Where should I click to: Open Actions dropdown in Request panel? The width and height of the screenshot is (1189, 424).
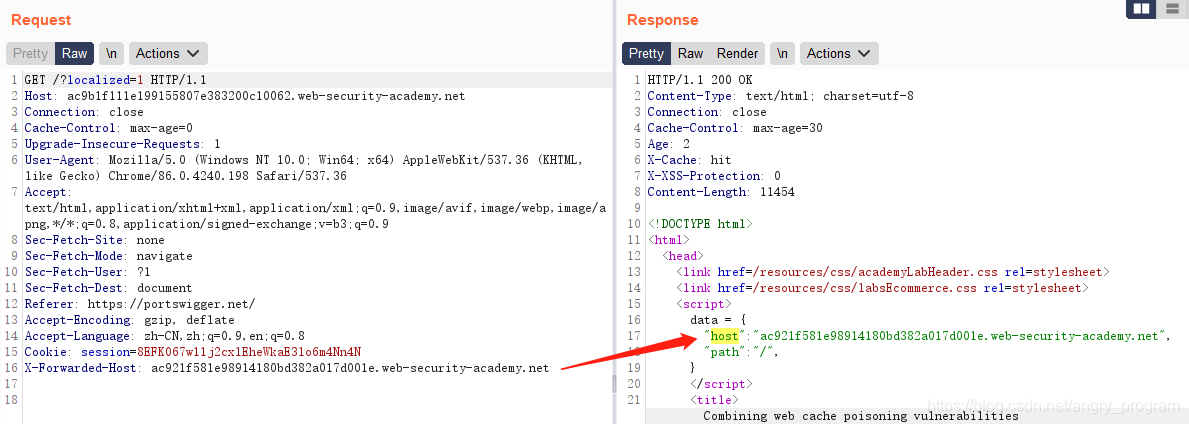pyautogui.click(x=168, y=53)
